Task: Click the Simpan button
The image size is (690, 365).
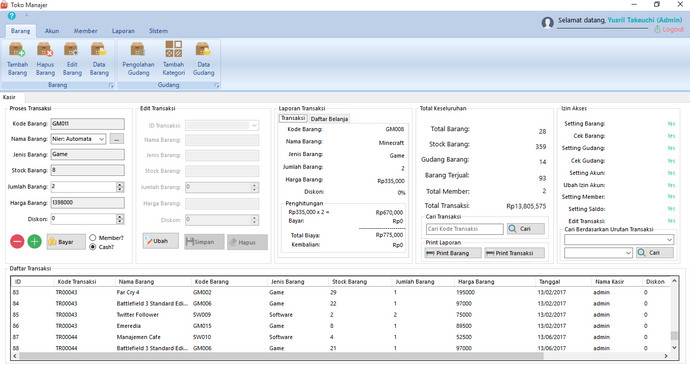Action: [x=204, y=242]
